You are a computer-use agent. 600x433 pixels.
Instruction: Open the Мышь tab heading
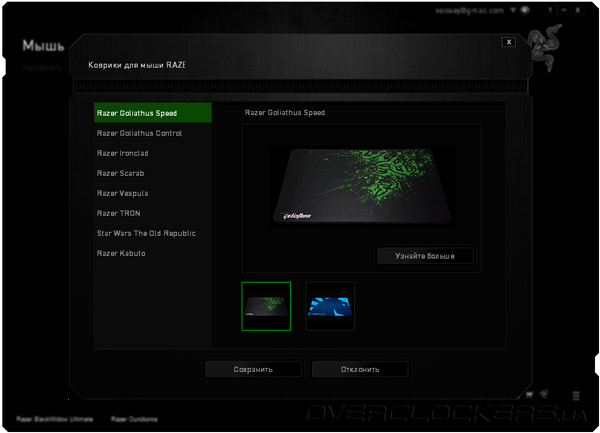tap(43, 46)
